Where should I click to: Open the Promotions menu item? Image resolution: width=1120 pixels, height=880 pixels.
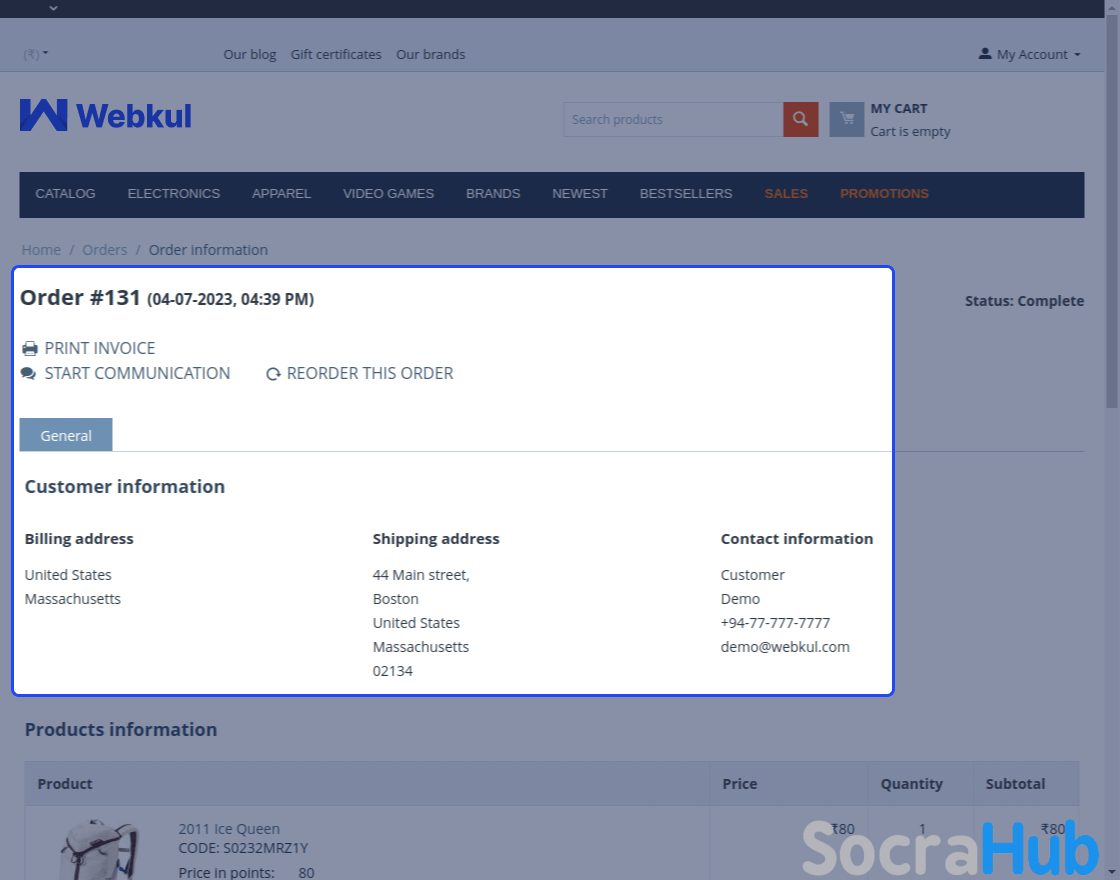point(884,194)
